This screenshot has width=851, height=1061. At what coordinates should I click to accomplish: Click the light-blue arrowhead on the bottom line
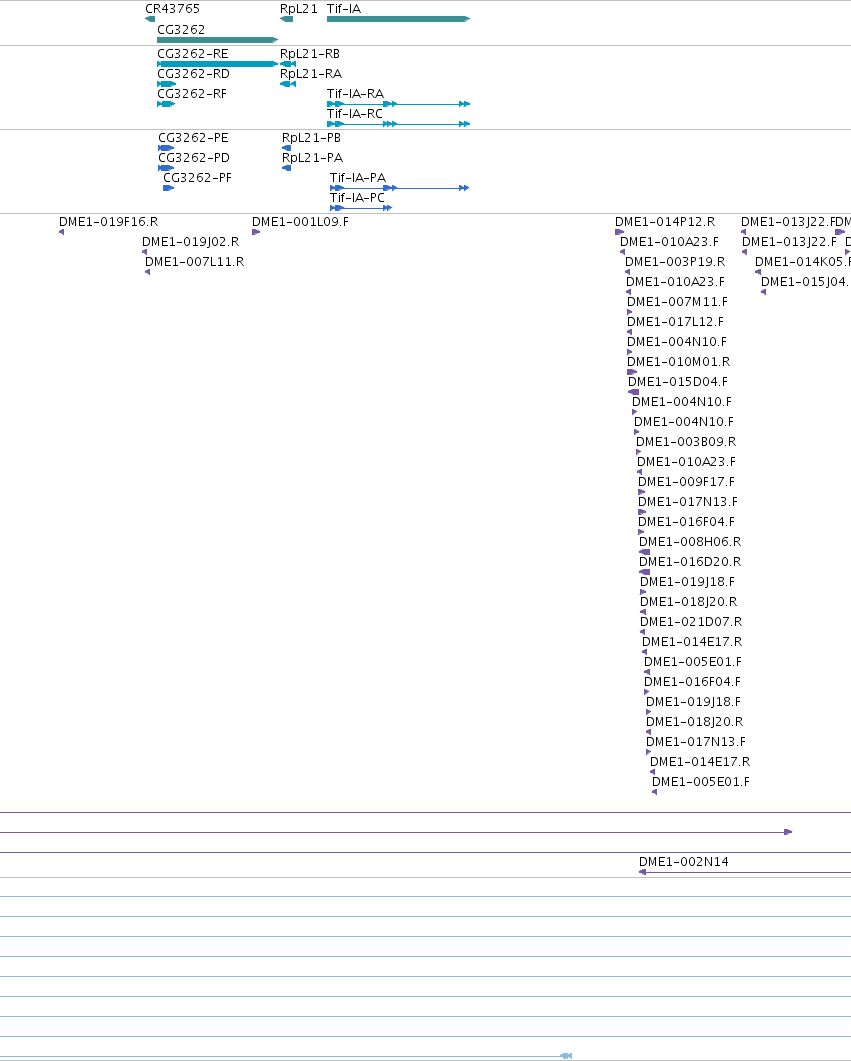tap(566, 1056)
